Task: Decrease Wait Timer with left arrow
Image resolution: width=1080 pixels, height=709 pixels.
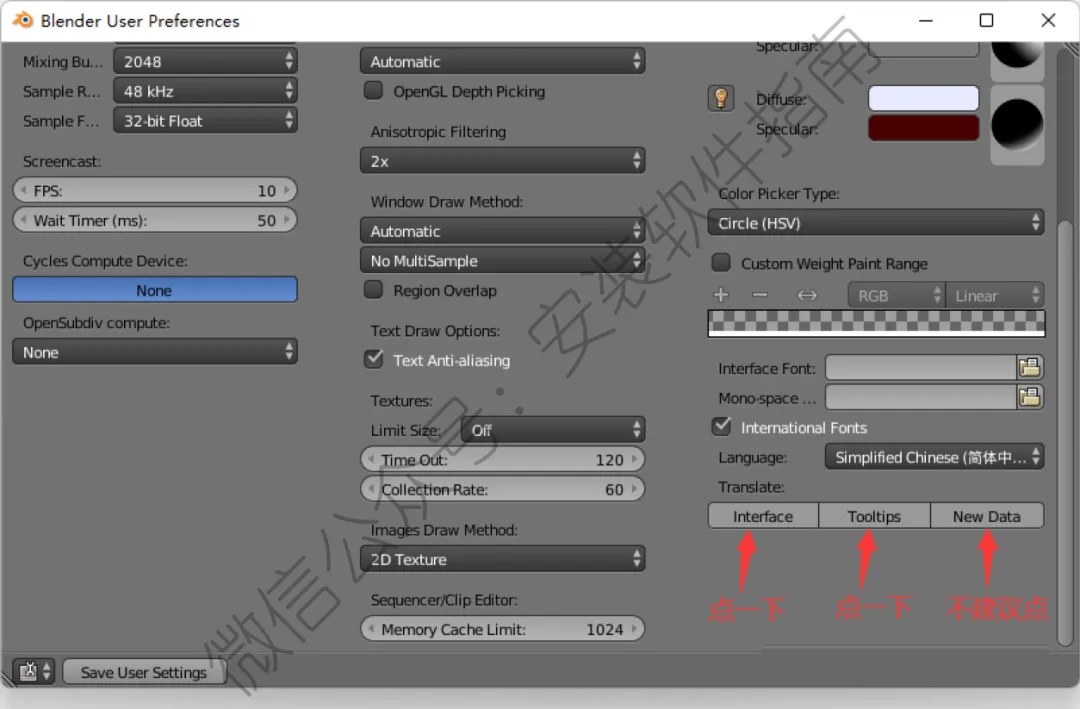Action: [x=23, y=220]
